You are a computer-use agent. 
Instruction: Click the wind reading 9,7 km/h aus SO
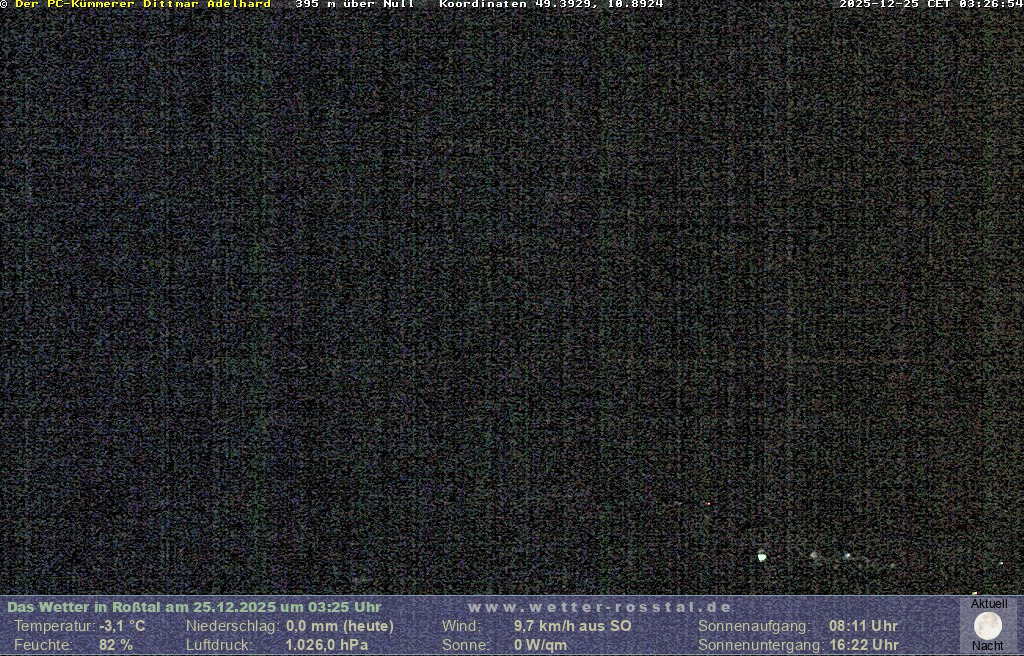(x=572, y=626)
